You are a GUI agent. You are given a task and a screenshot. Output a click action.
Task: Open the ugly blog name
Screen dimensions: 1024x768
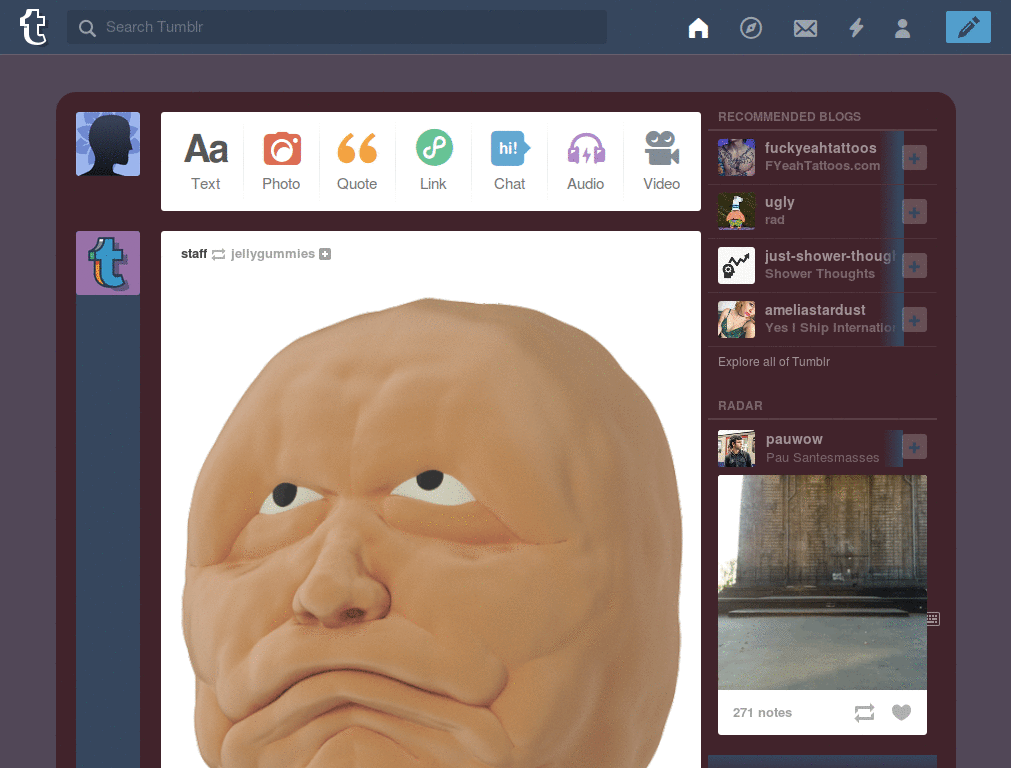[x=780, y=202]
